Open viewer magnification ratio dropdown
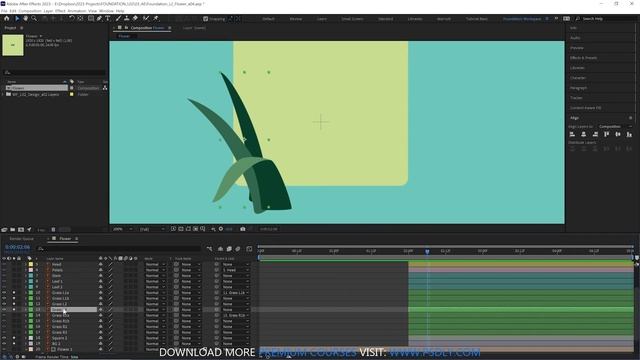This screenshot has height=360, width=640. 122,229
